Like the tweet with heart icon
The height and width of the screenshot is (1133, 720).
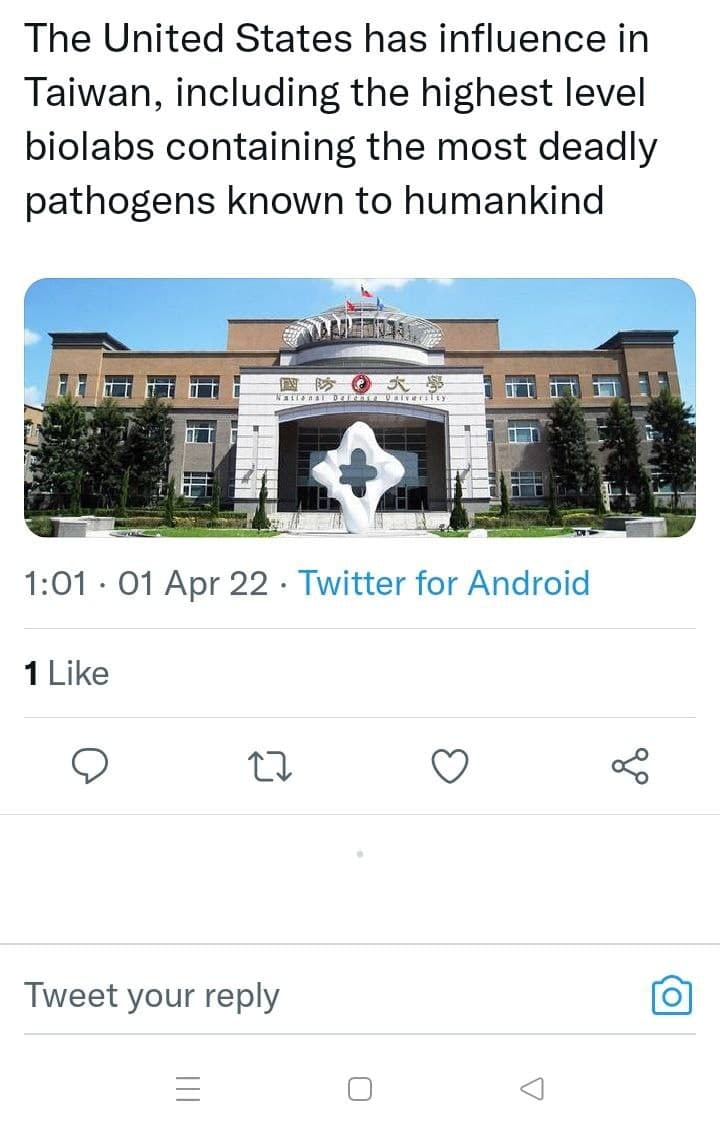(x=450, y=767)
